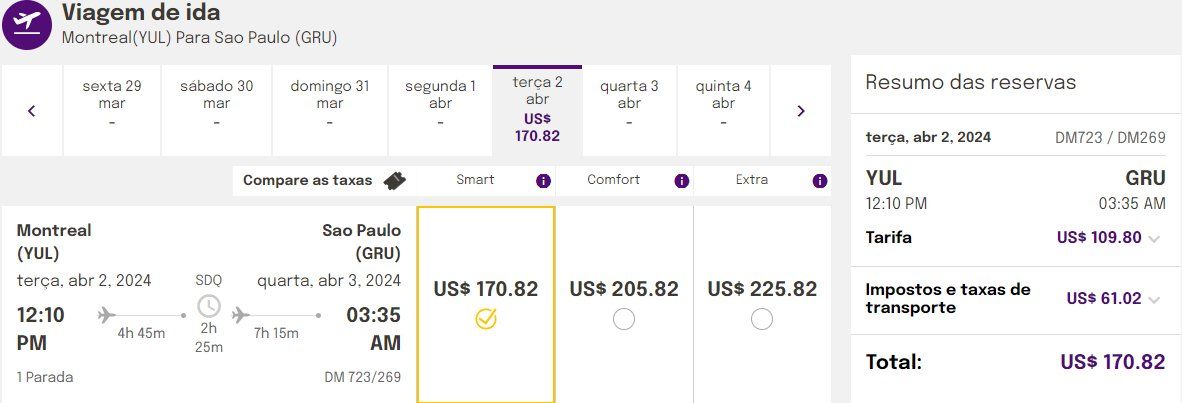Open the Smart fare info icon
This screenshot has width=1182, height=403.
point(544,181)
